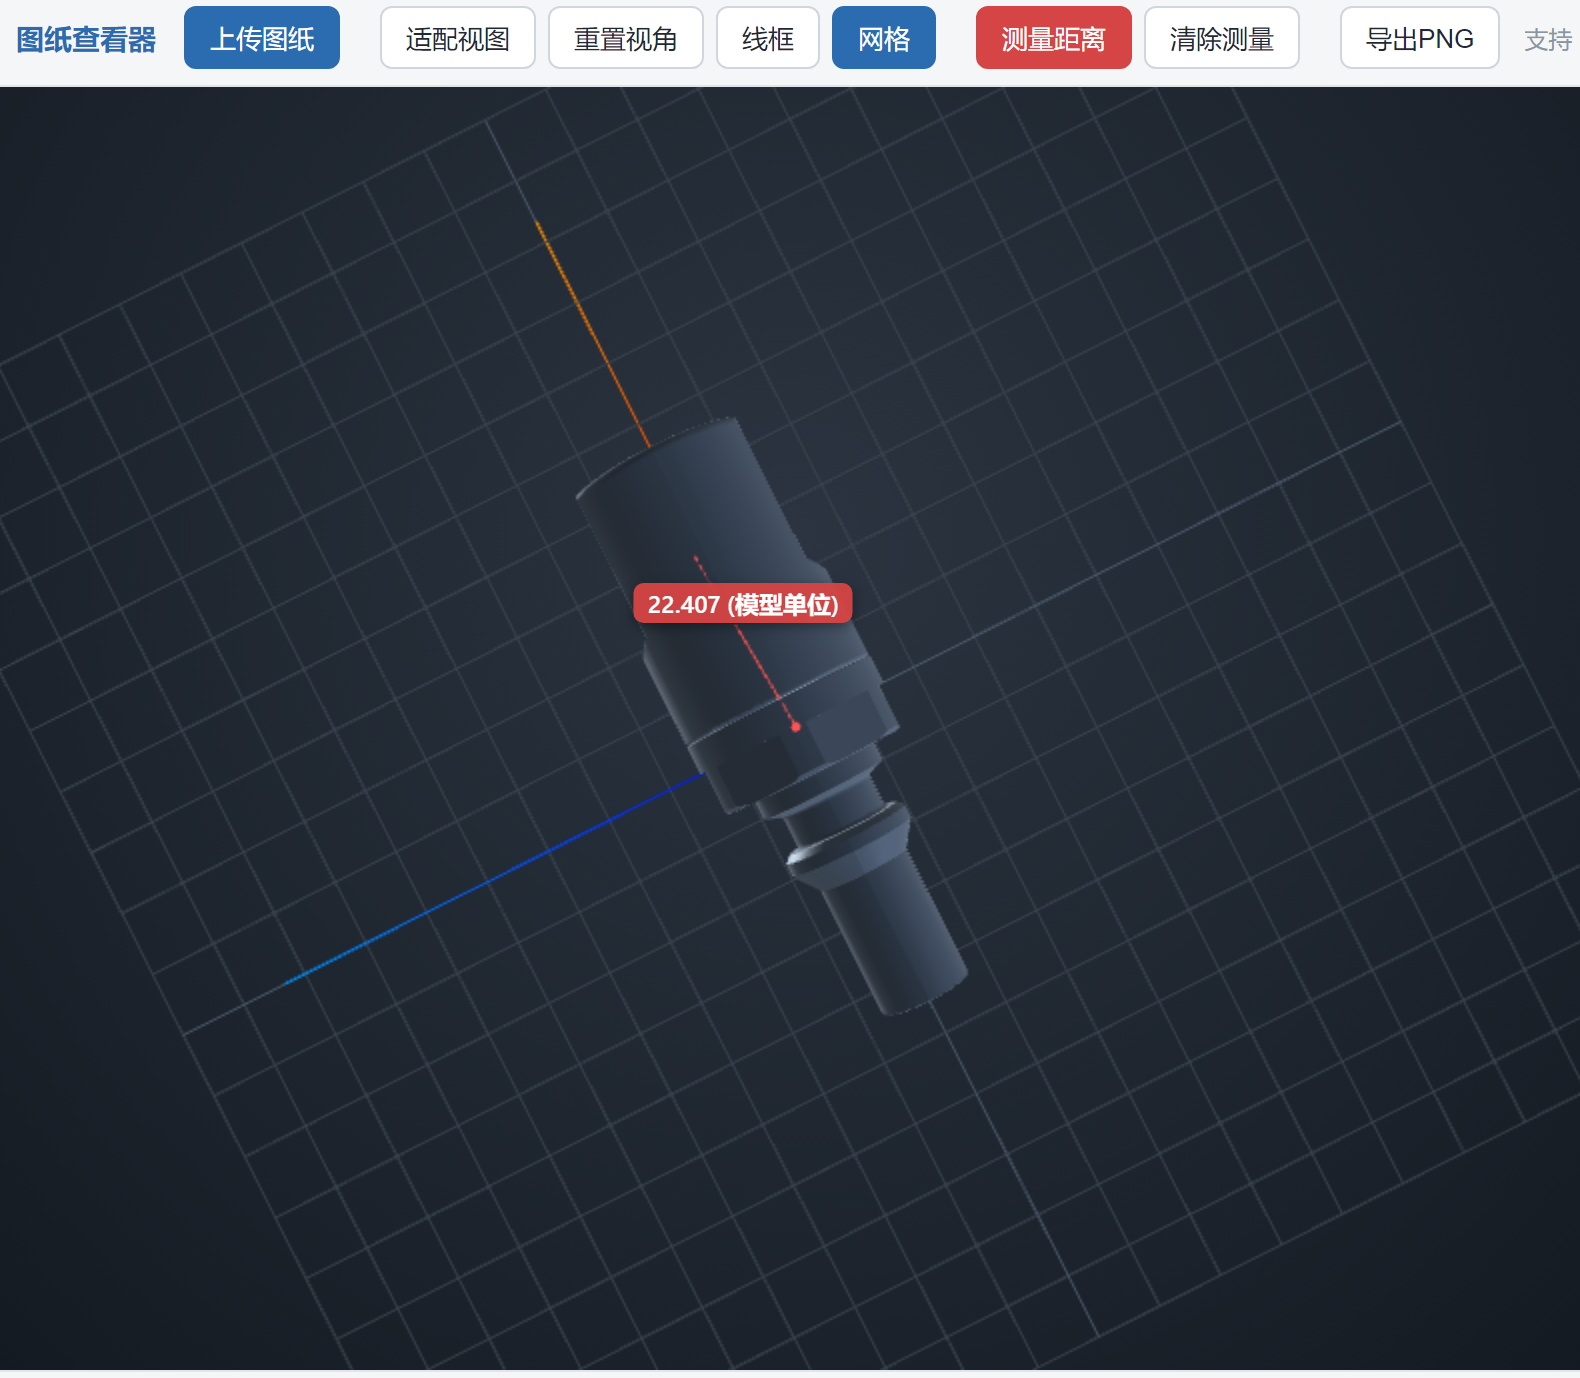
Task: Click the 上传图纸 upload button
Action: tap(262, 38)
